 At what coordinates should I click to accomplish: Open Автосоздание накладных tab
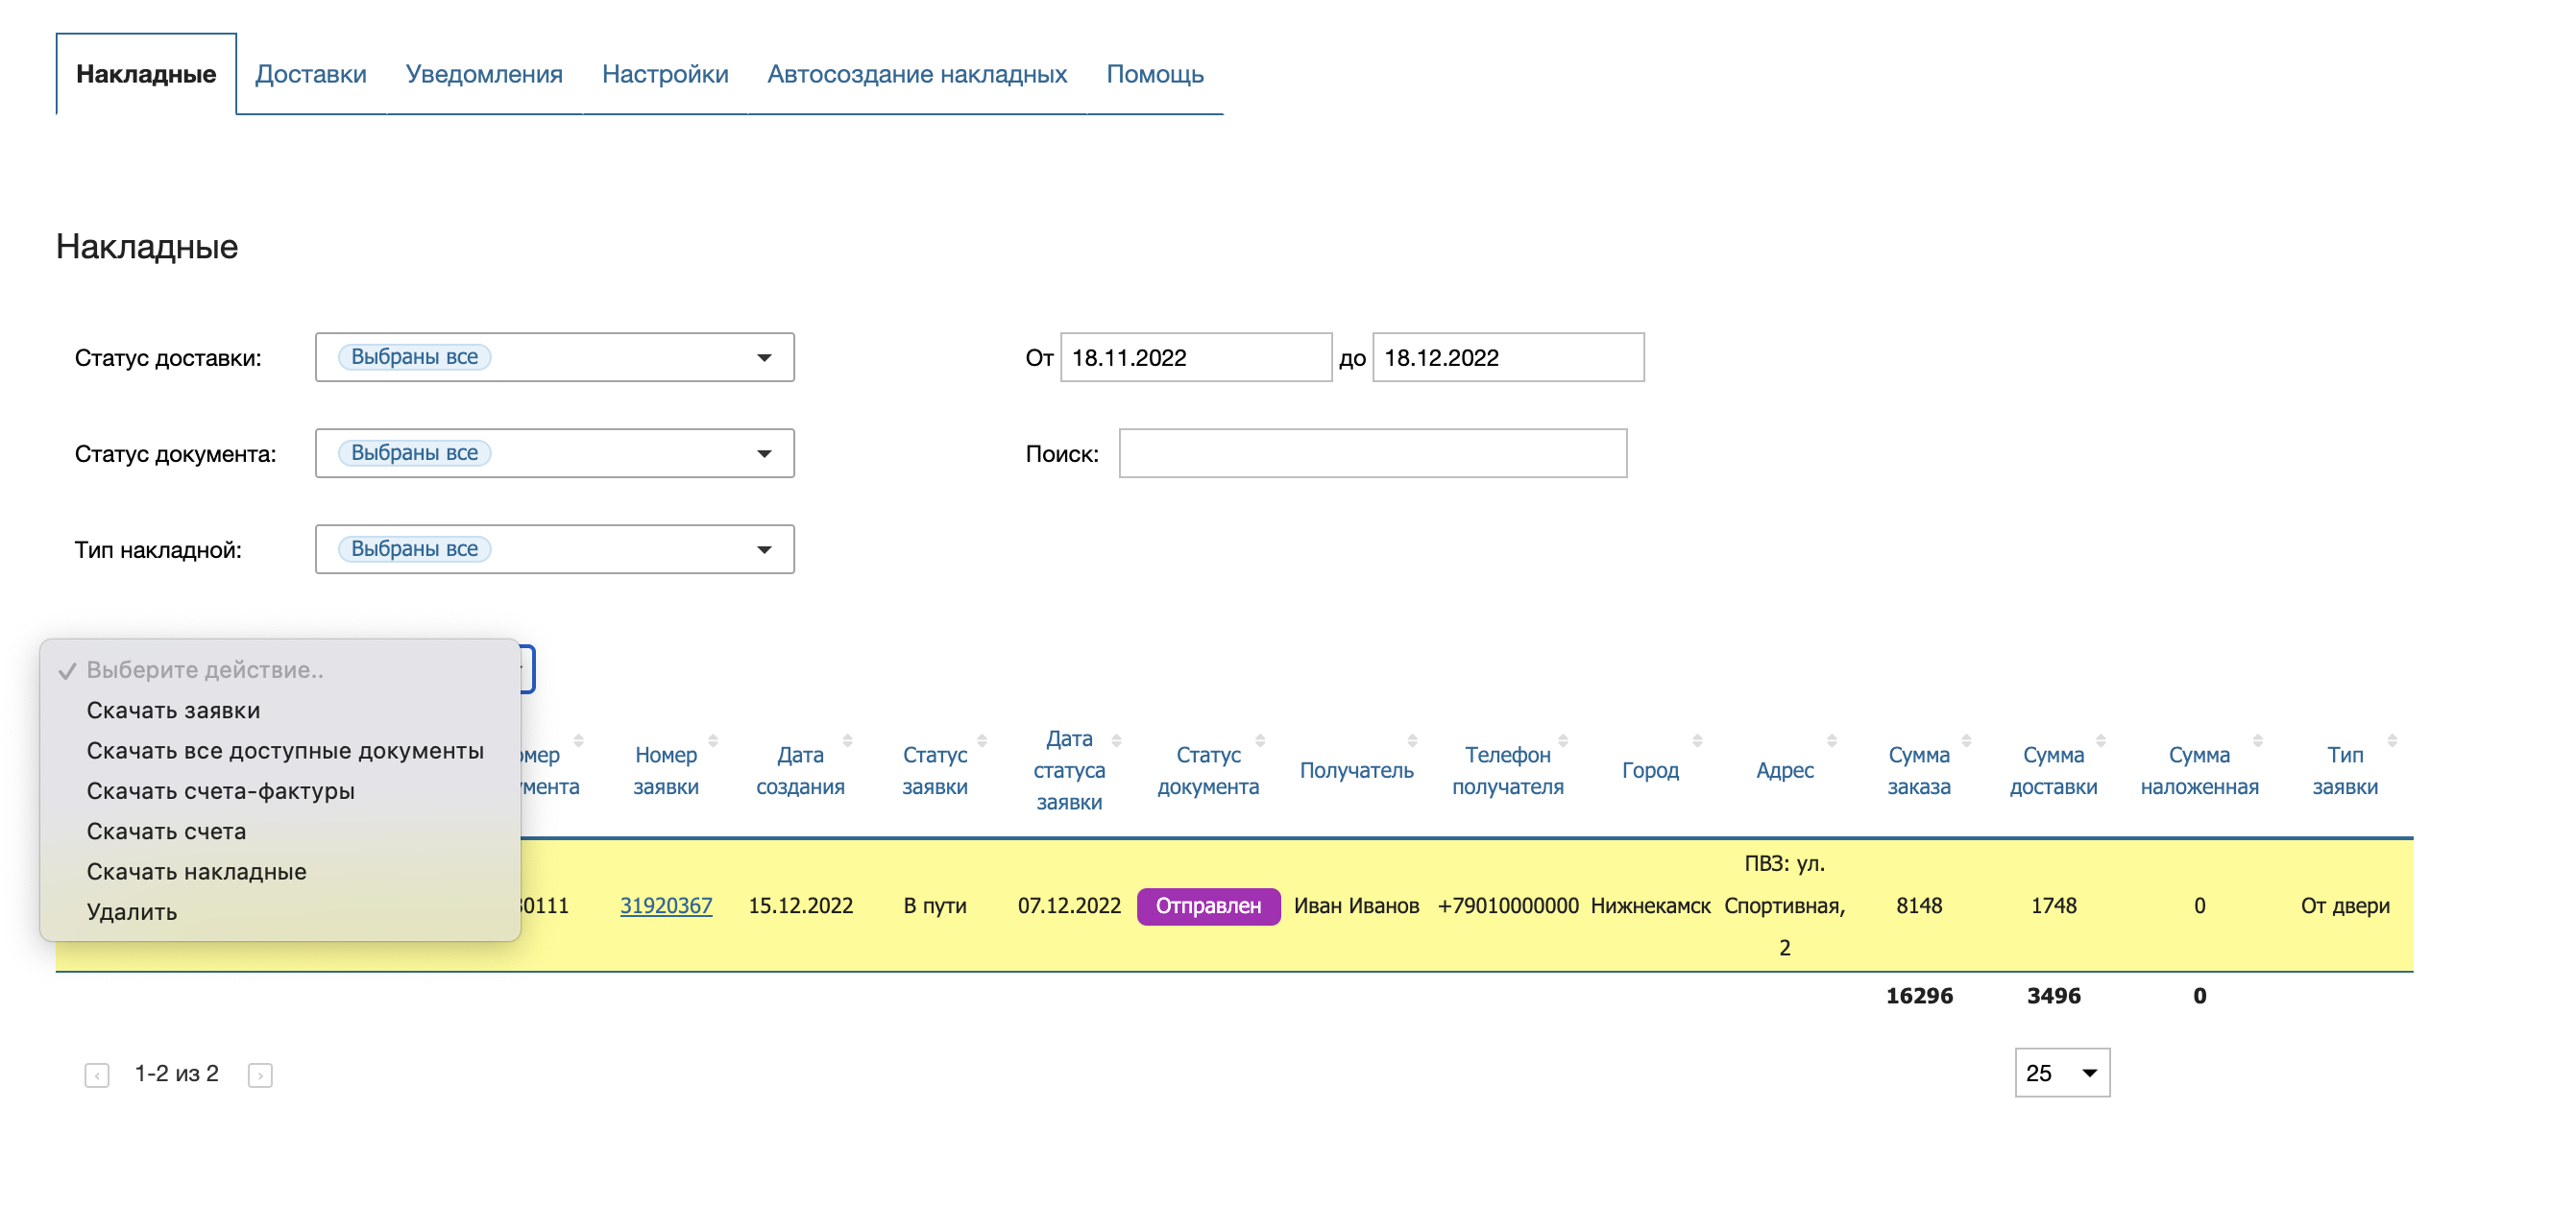[916, 74]
